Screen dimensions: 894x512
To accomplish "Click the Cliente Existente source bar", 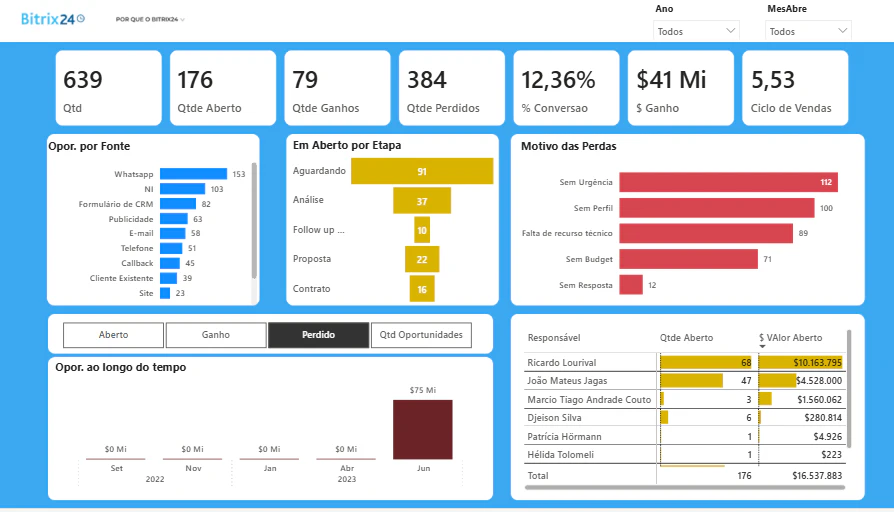I will click(168, 278).
